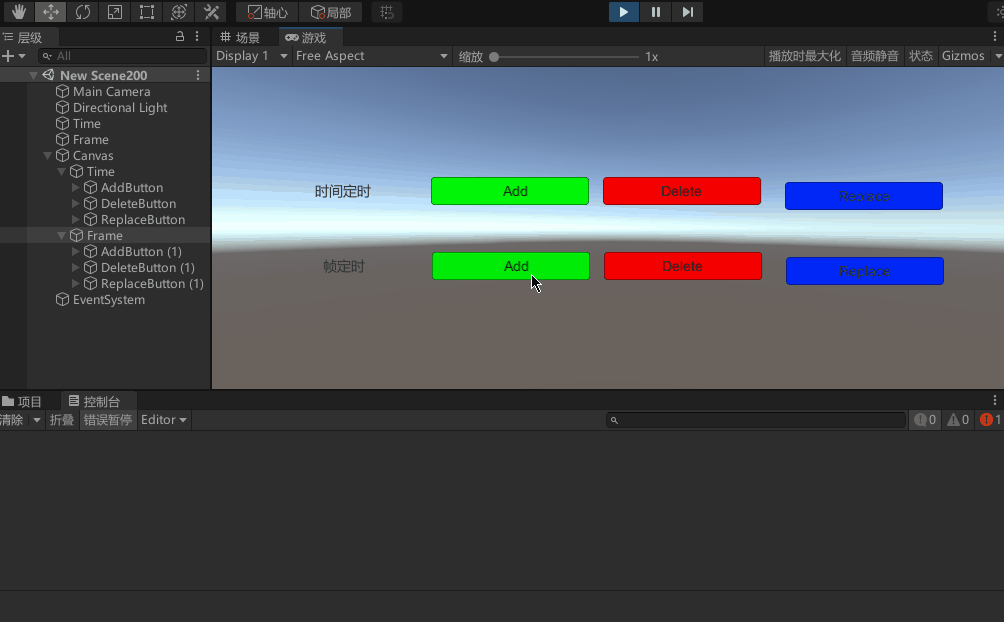Select the combined Transform tool
Image resolution: width=1004 pixels, height=622 pixels.
pyautogui.click(x=179, y=12)
